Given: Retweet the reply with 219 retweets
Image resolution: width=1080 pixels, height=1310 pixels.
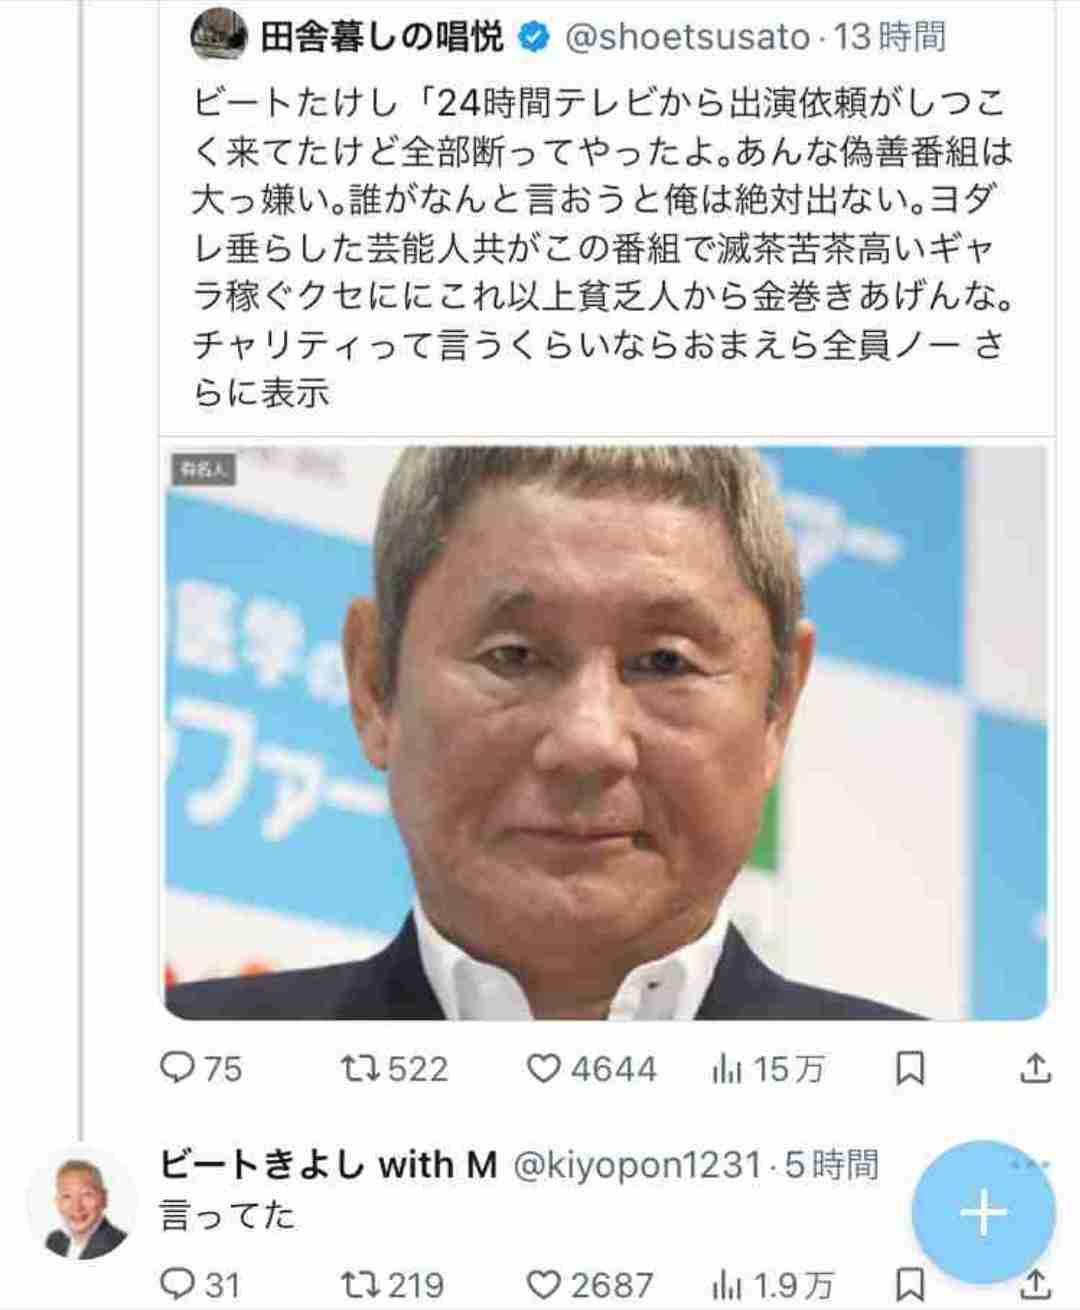Looking at the screenshot, I should click(392, 1284).
